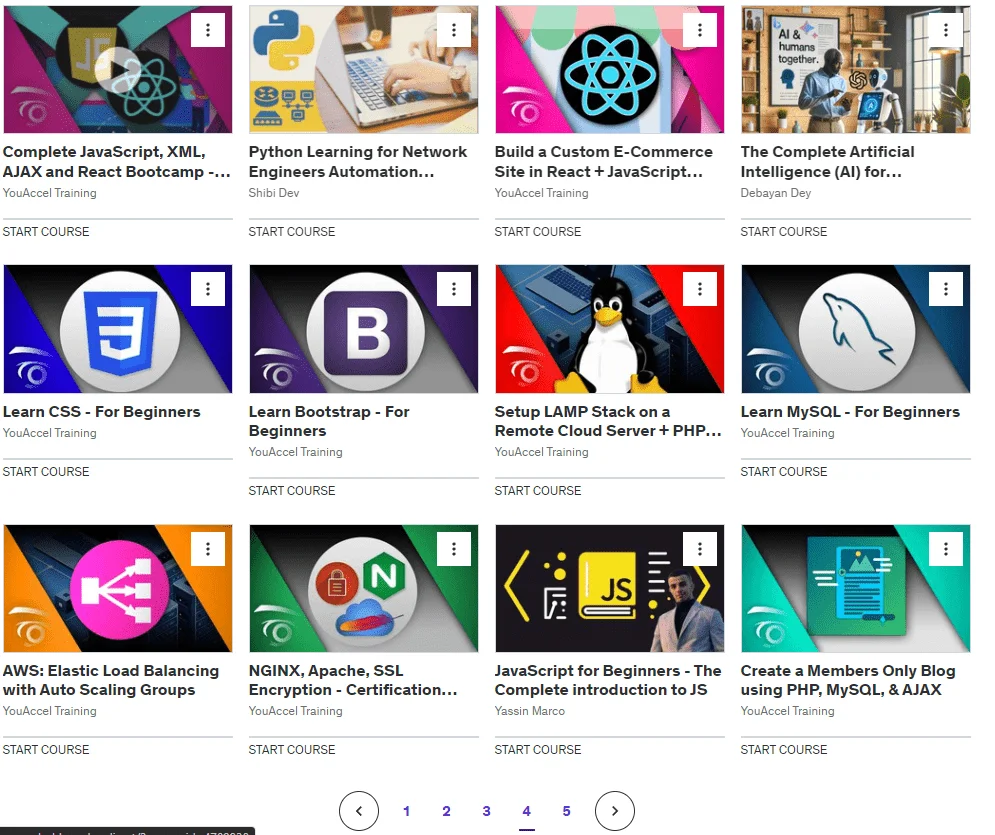
Task: Start the Learn CSS course
Action: [46, 471]
